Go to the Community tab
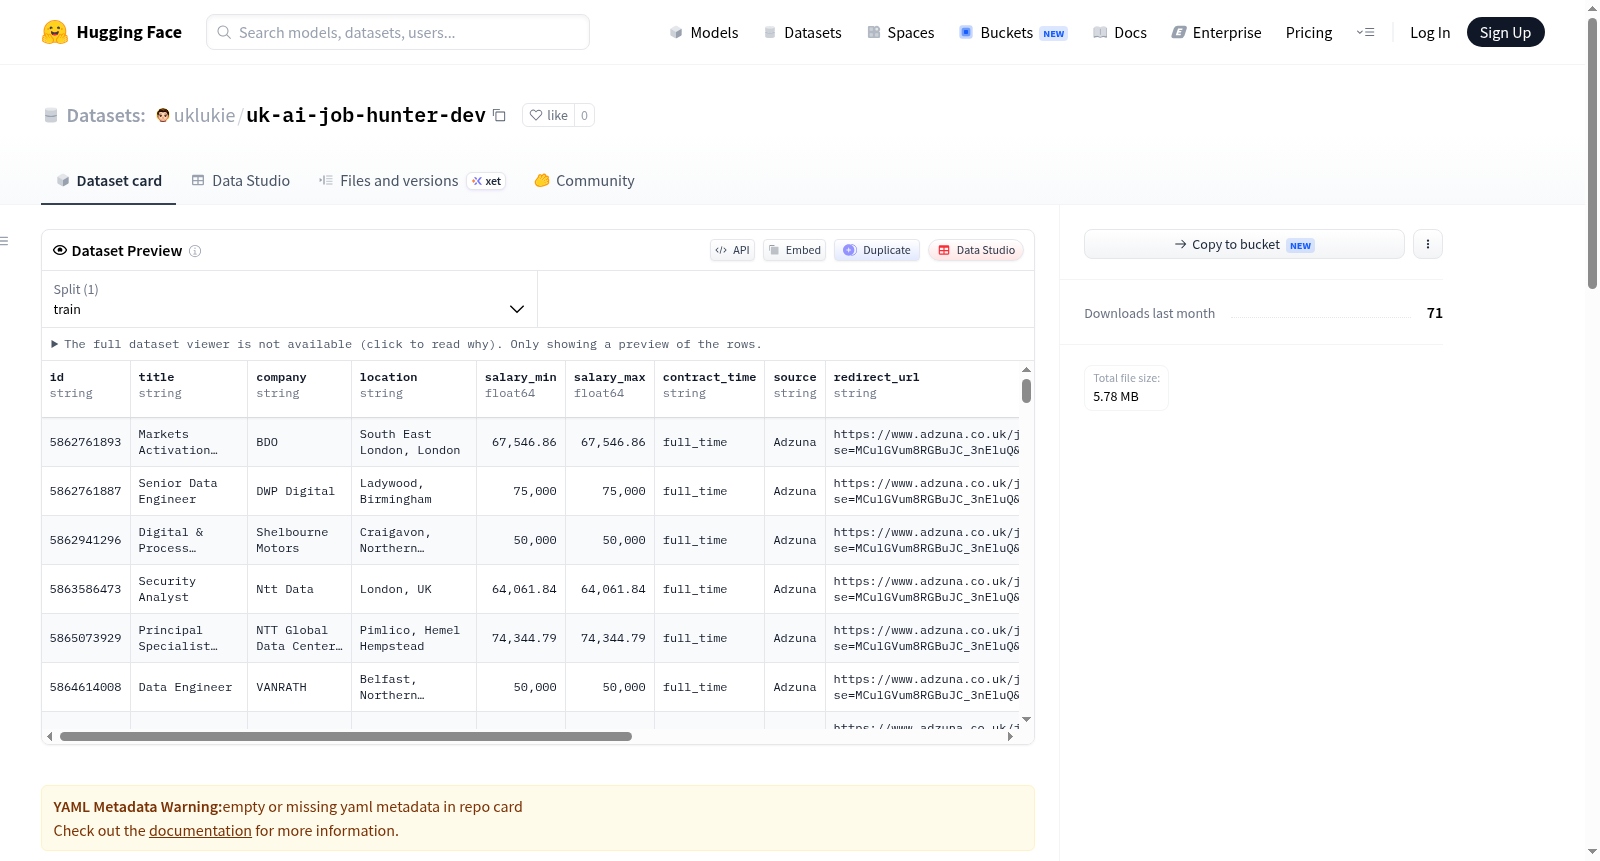1600x861 pixels. [x=584, y=181]
